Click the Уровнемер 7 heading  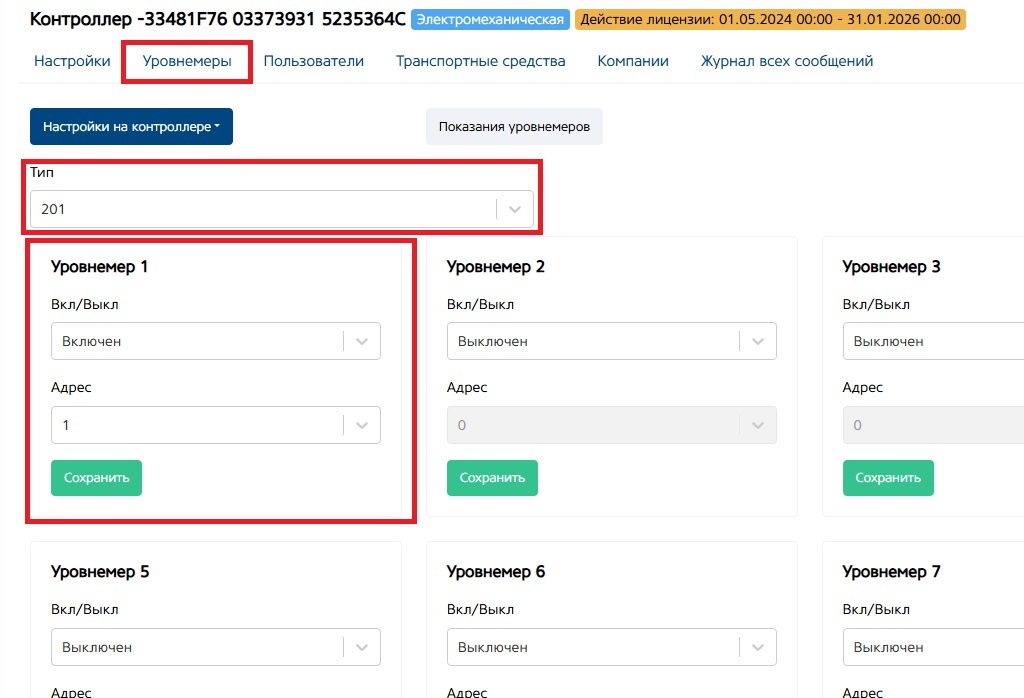pyautogui.click(x=891, y=572)
